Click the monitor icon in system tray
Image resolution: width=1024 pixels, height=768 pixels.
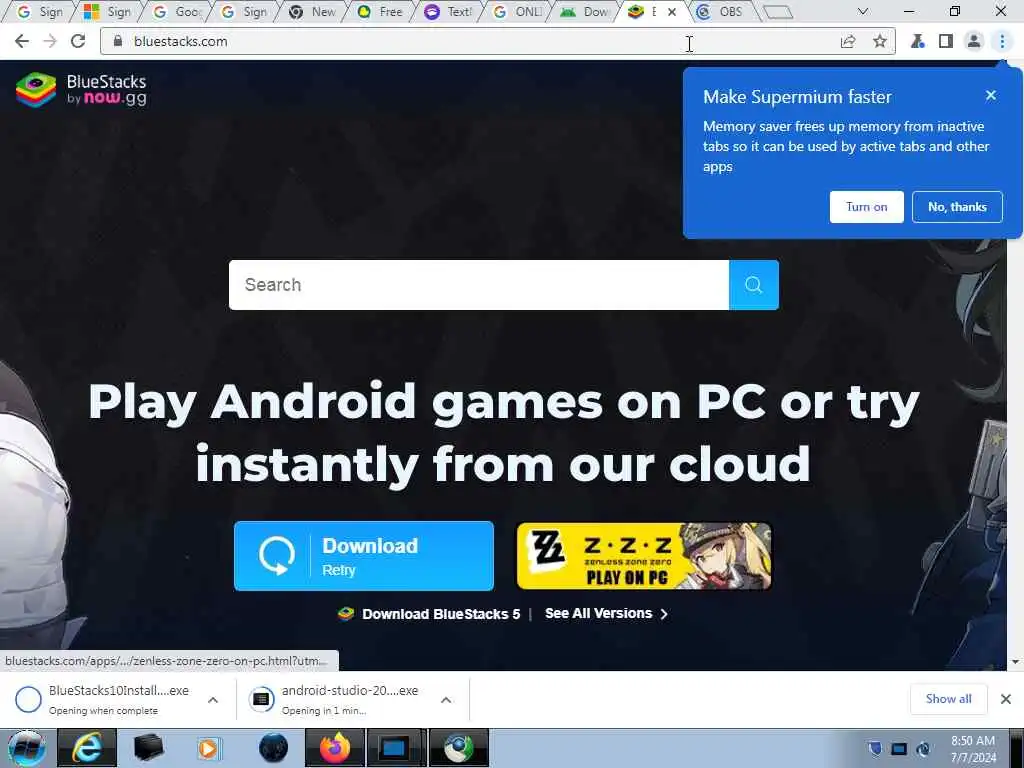[x=899, y=748]
